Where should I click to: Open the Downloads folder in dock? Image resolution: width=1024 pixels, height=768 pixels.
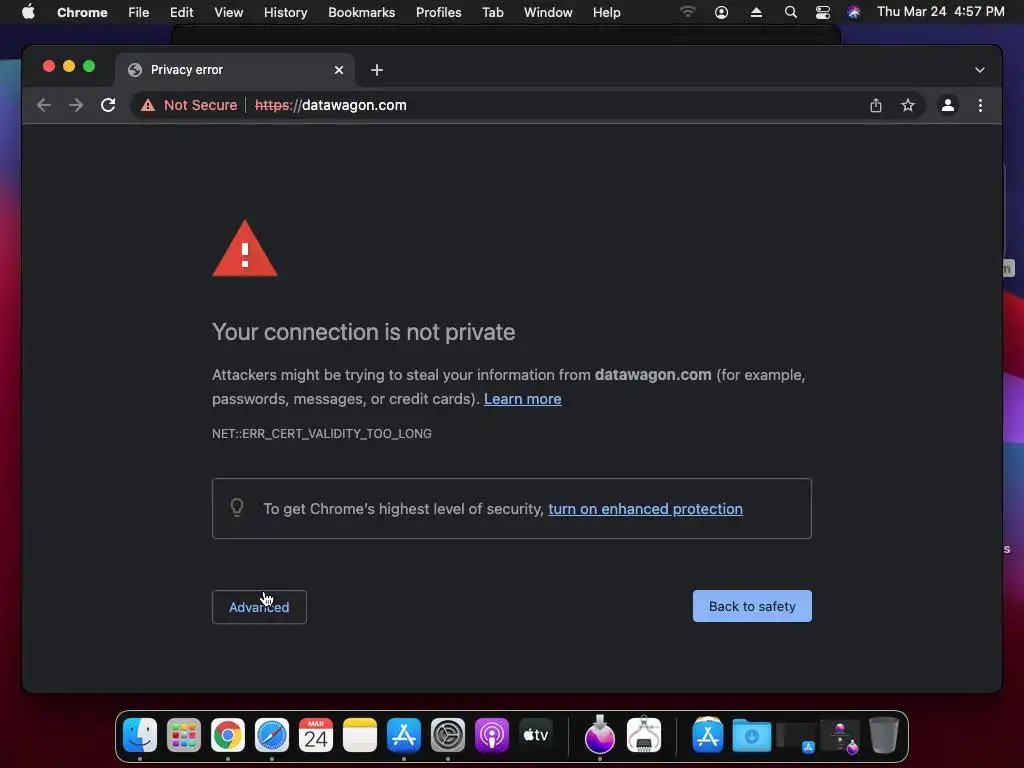[752, 736]
